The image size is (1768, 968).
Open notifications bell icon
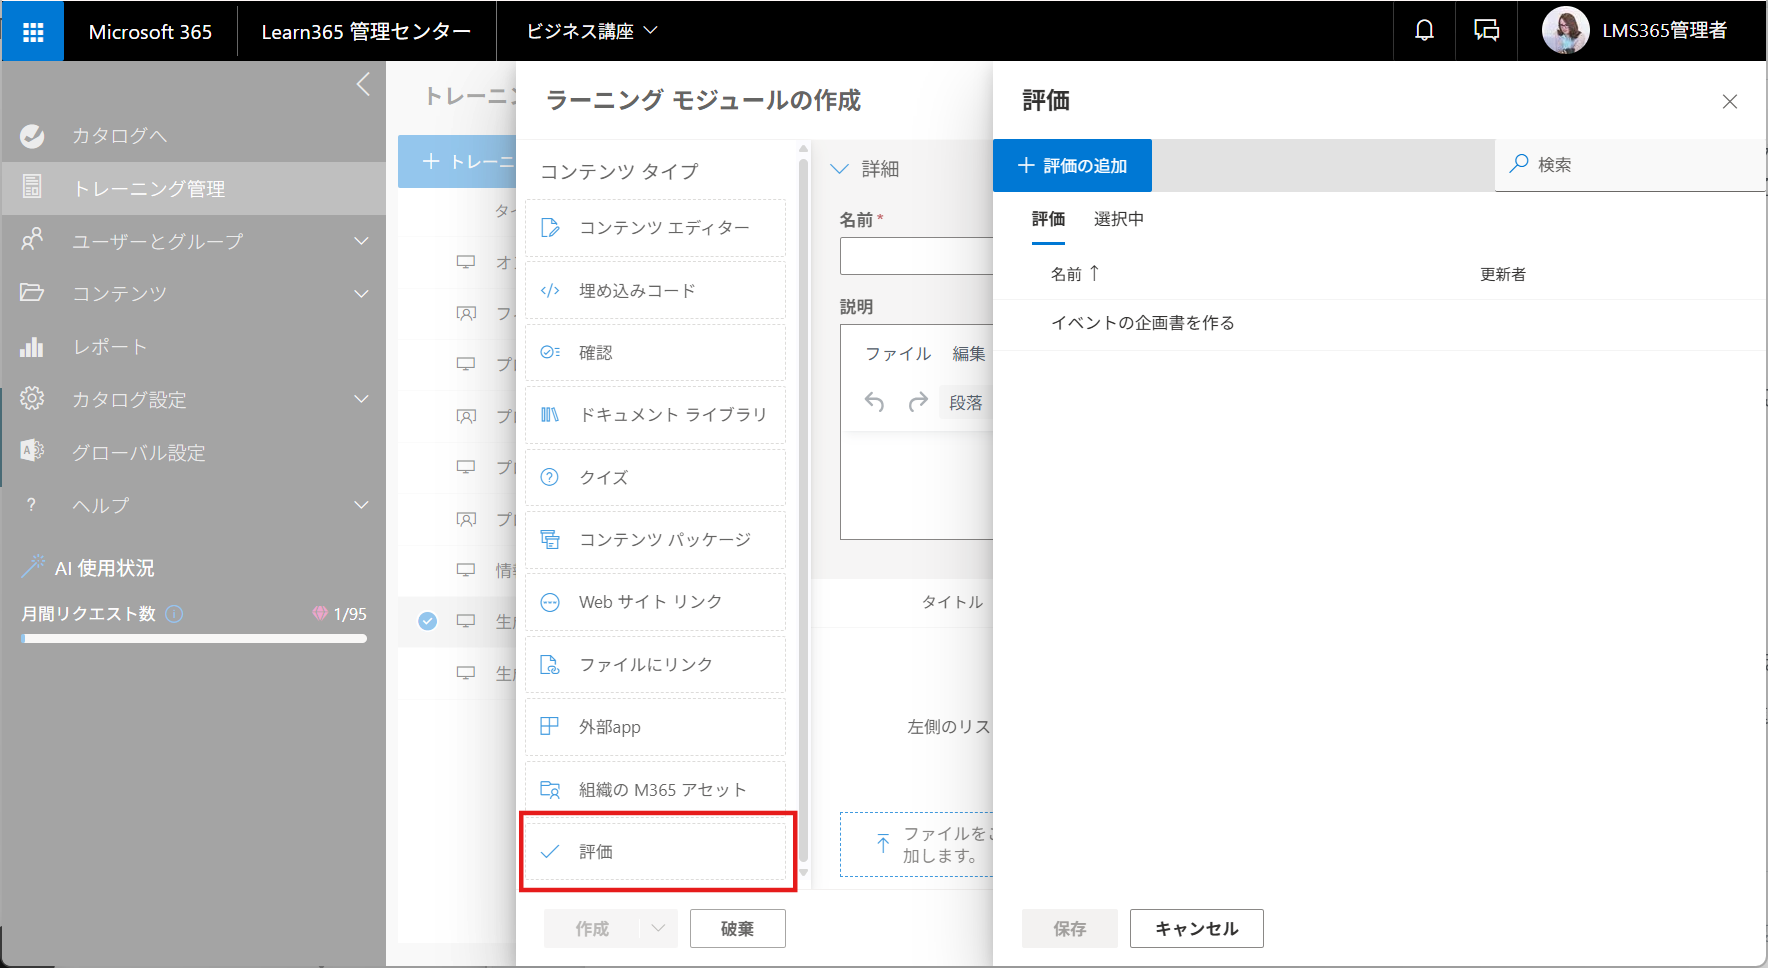[x=1424, y=31]
